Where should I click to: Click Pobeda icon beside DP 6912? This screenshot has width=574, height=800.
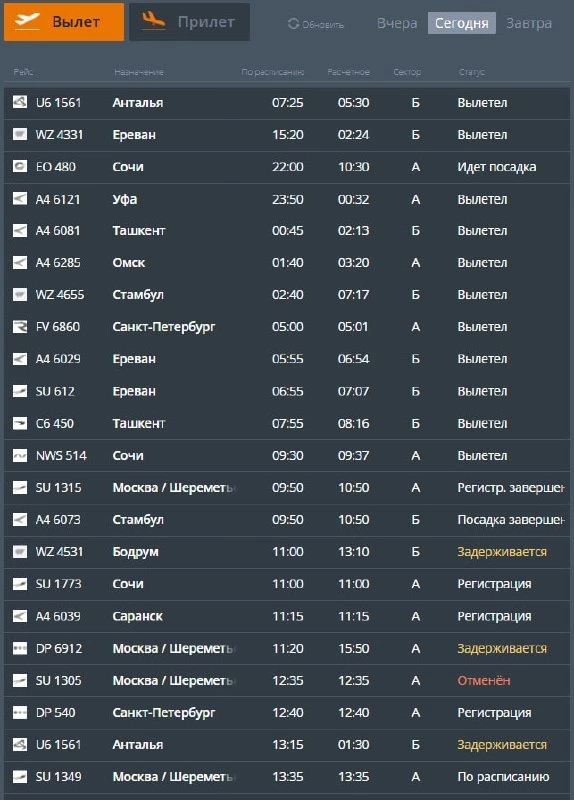[x=20, y=648]
